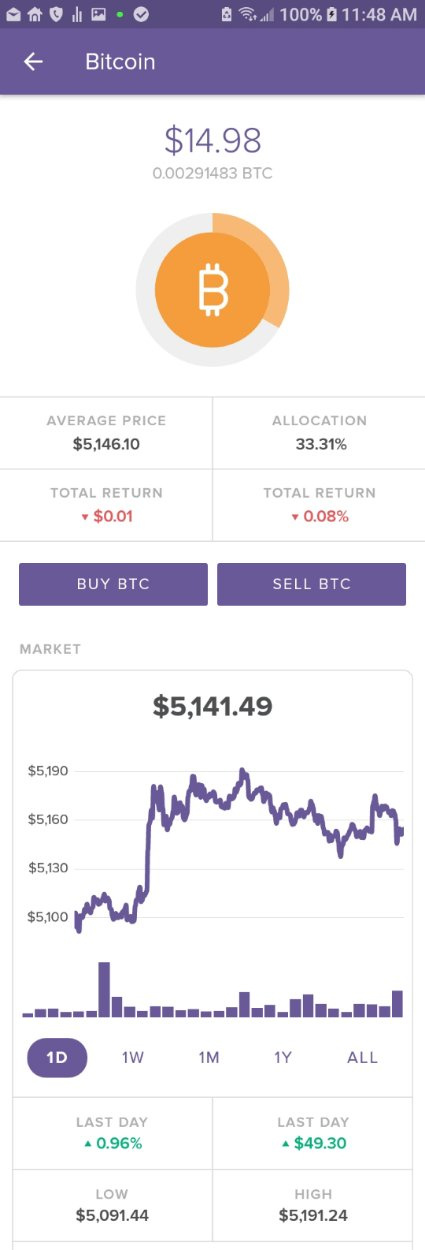Tap the checkmark circle status icon
425x1250 pixels.
pyautogui.click(x=142, y=15)
